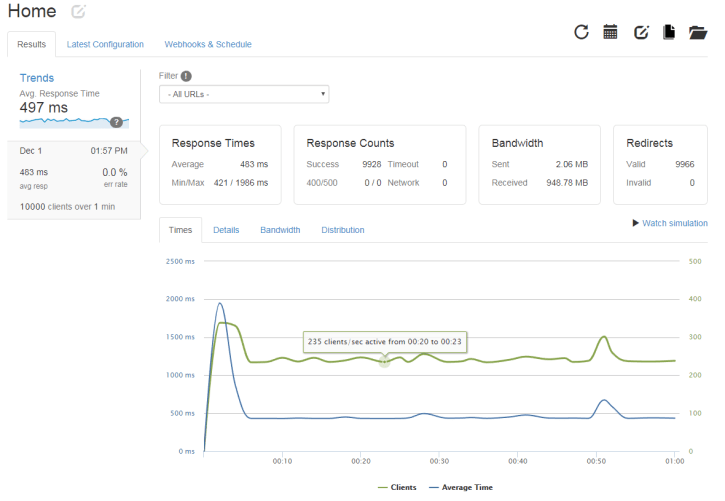
Task: Click the highlighted data point on Clients line
Action: 384,361
